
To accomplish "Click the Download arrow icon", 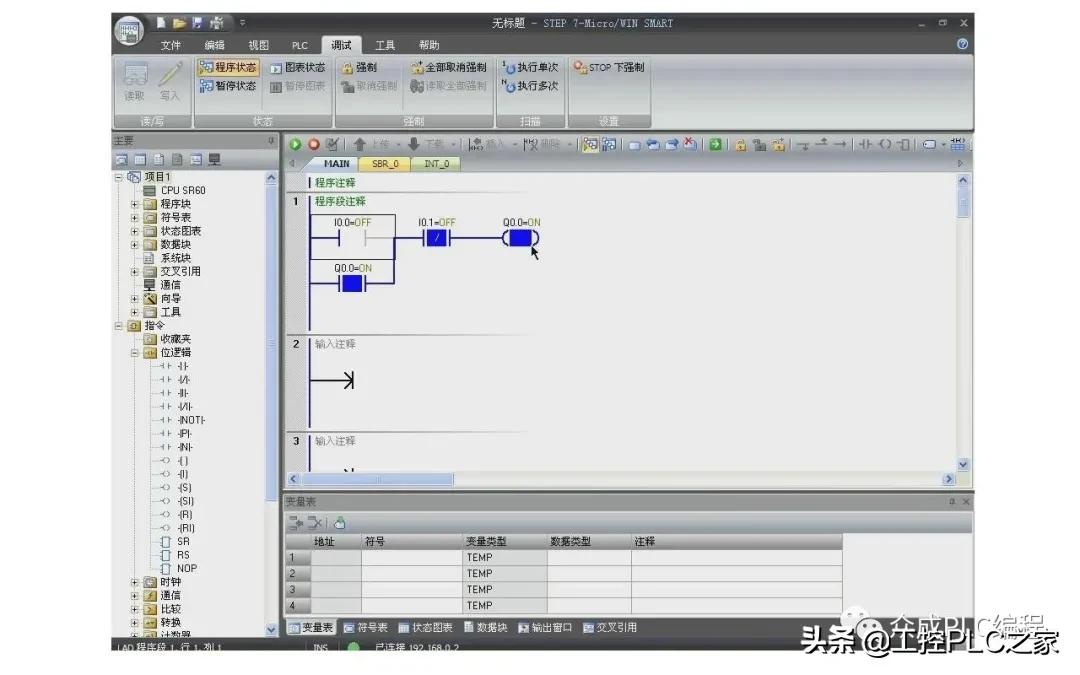I will tap(413, 144).
